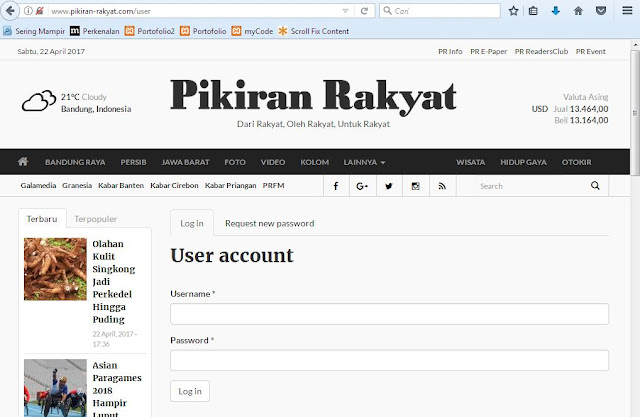
Task: Go back with the browser back arrow
Action: pos(10,11)
